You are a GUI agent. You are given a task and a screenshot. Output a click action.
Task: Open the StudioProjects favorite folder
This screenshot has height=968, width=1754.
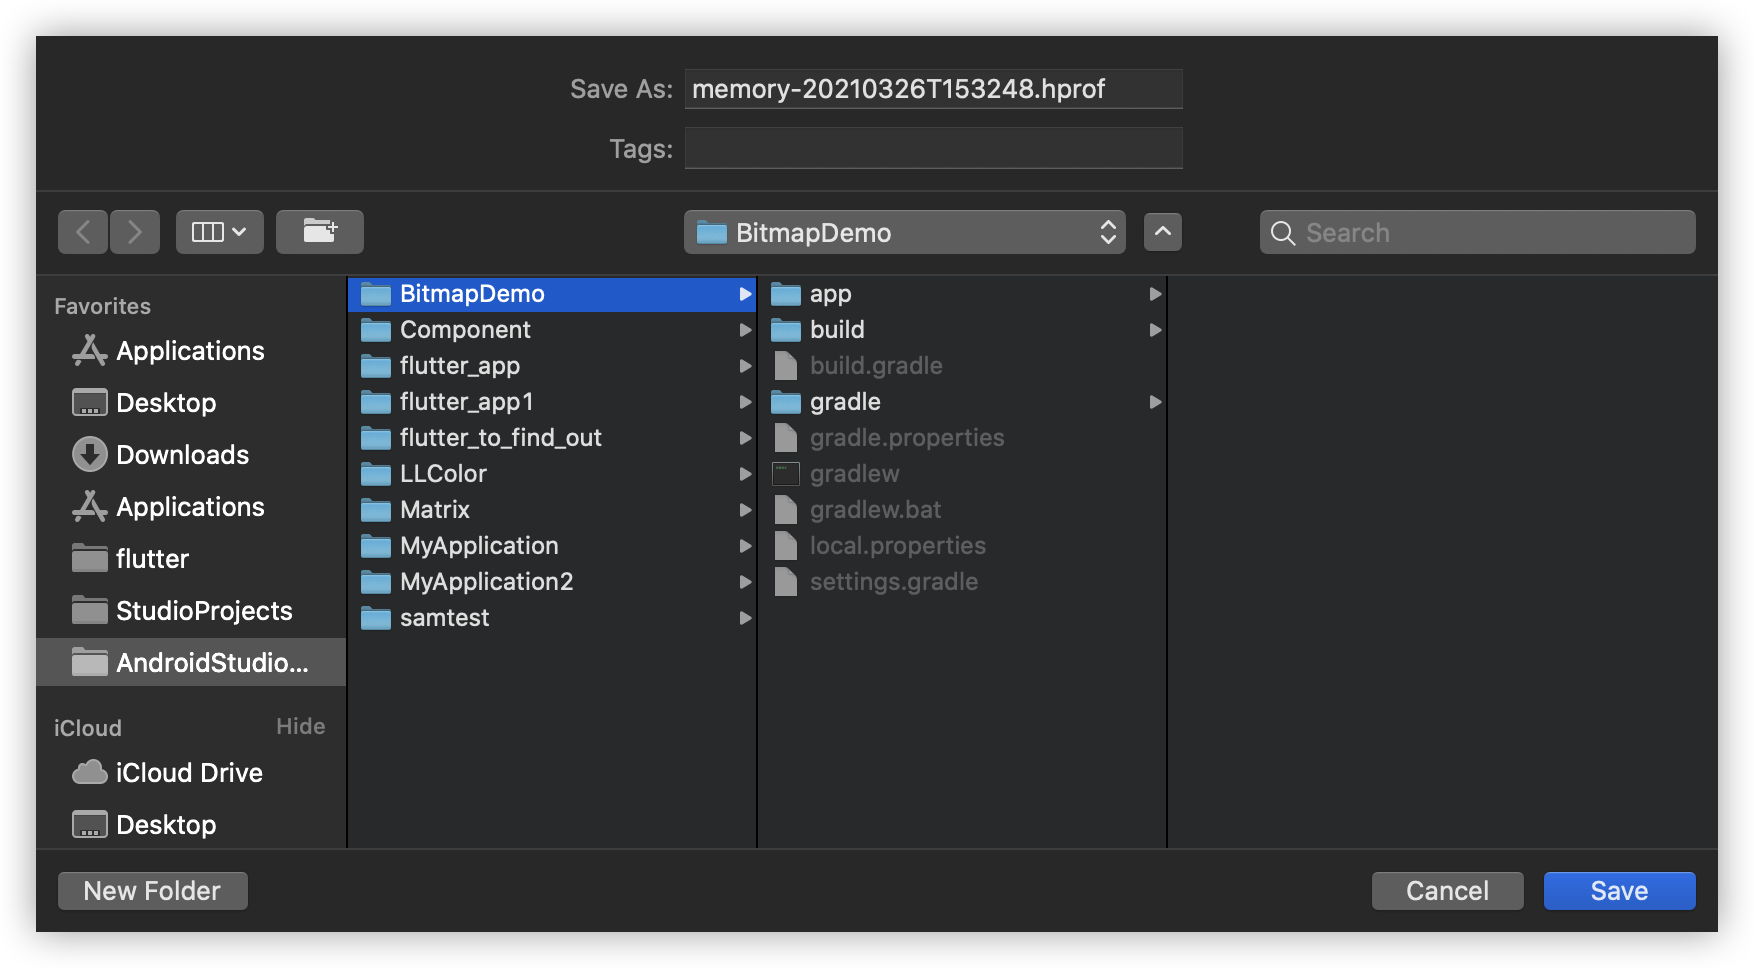(203, 611)
